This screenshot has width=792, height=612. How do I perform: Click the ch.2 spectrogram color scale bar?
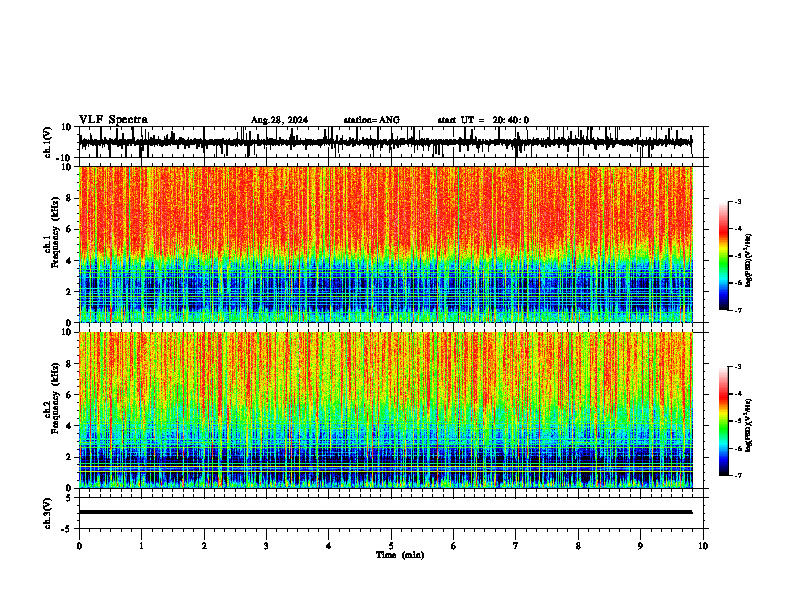pyautogui.click(x=724, y=421)
